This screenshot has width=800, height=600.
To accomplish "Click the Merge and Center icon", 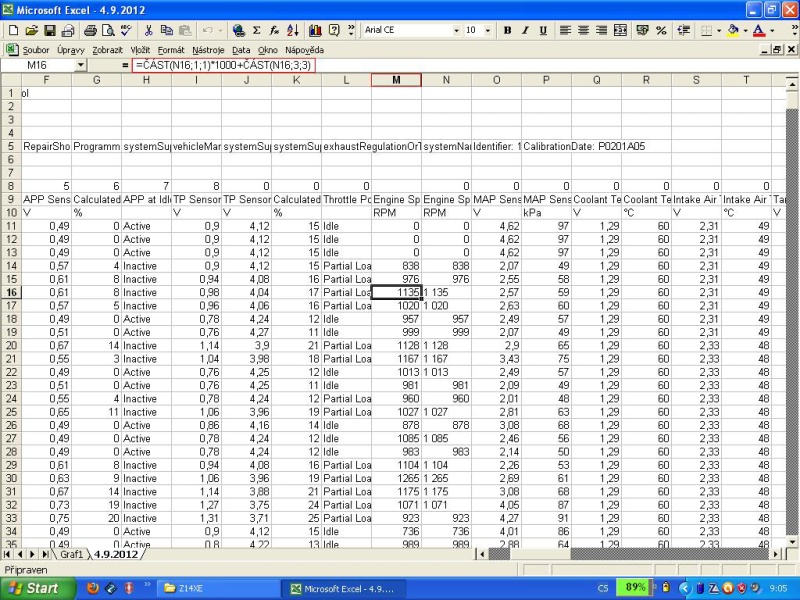I will [620, 31].
